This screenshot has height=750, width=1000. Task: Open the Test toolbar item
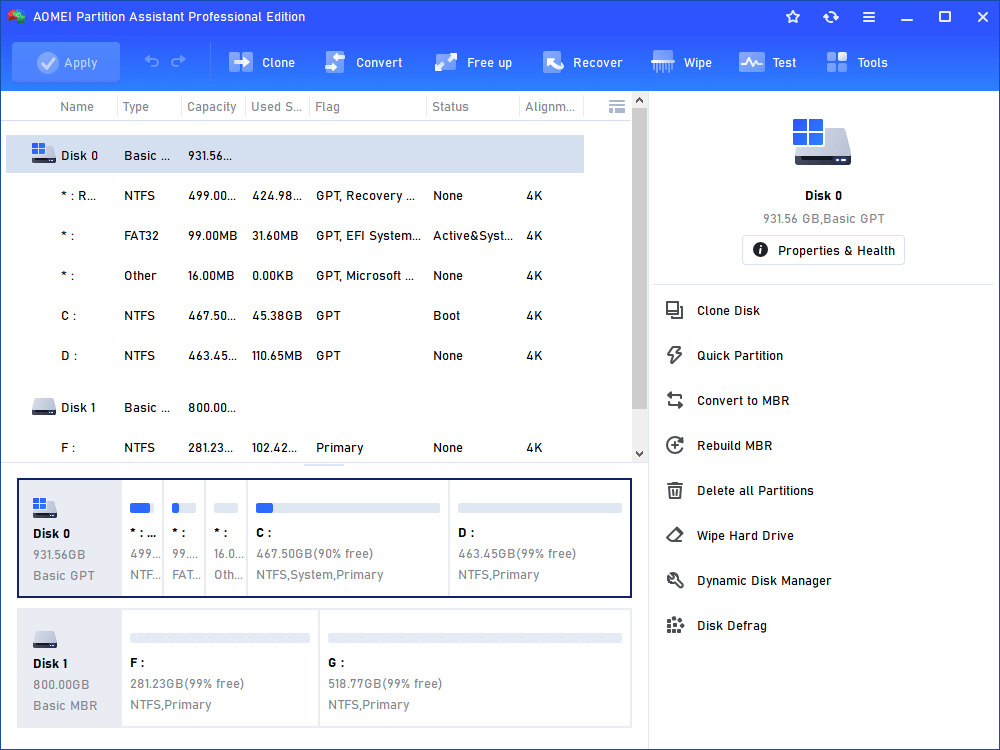click(767, 62)
